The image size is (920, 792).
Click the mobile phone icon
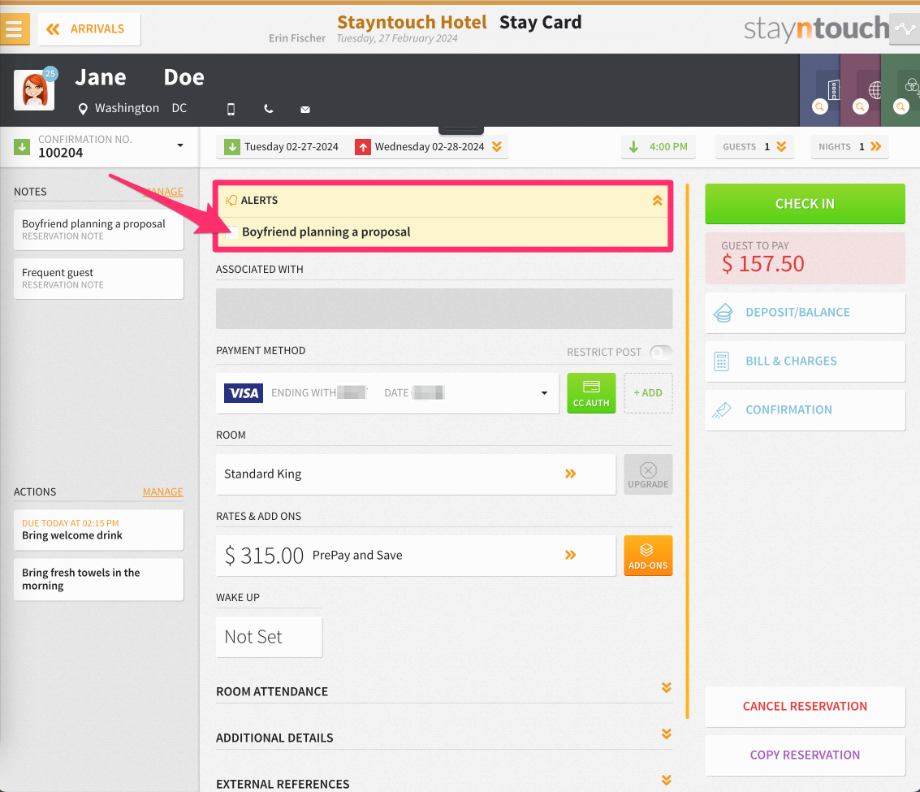click(x=231, y=109)
